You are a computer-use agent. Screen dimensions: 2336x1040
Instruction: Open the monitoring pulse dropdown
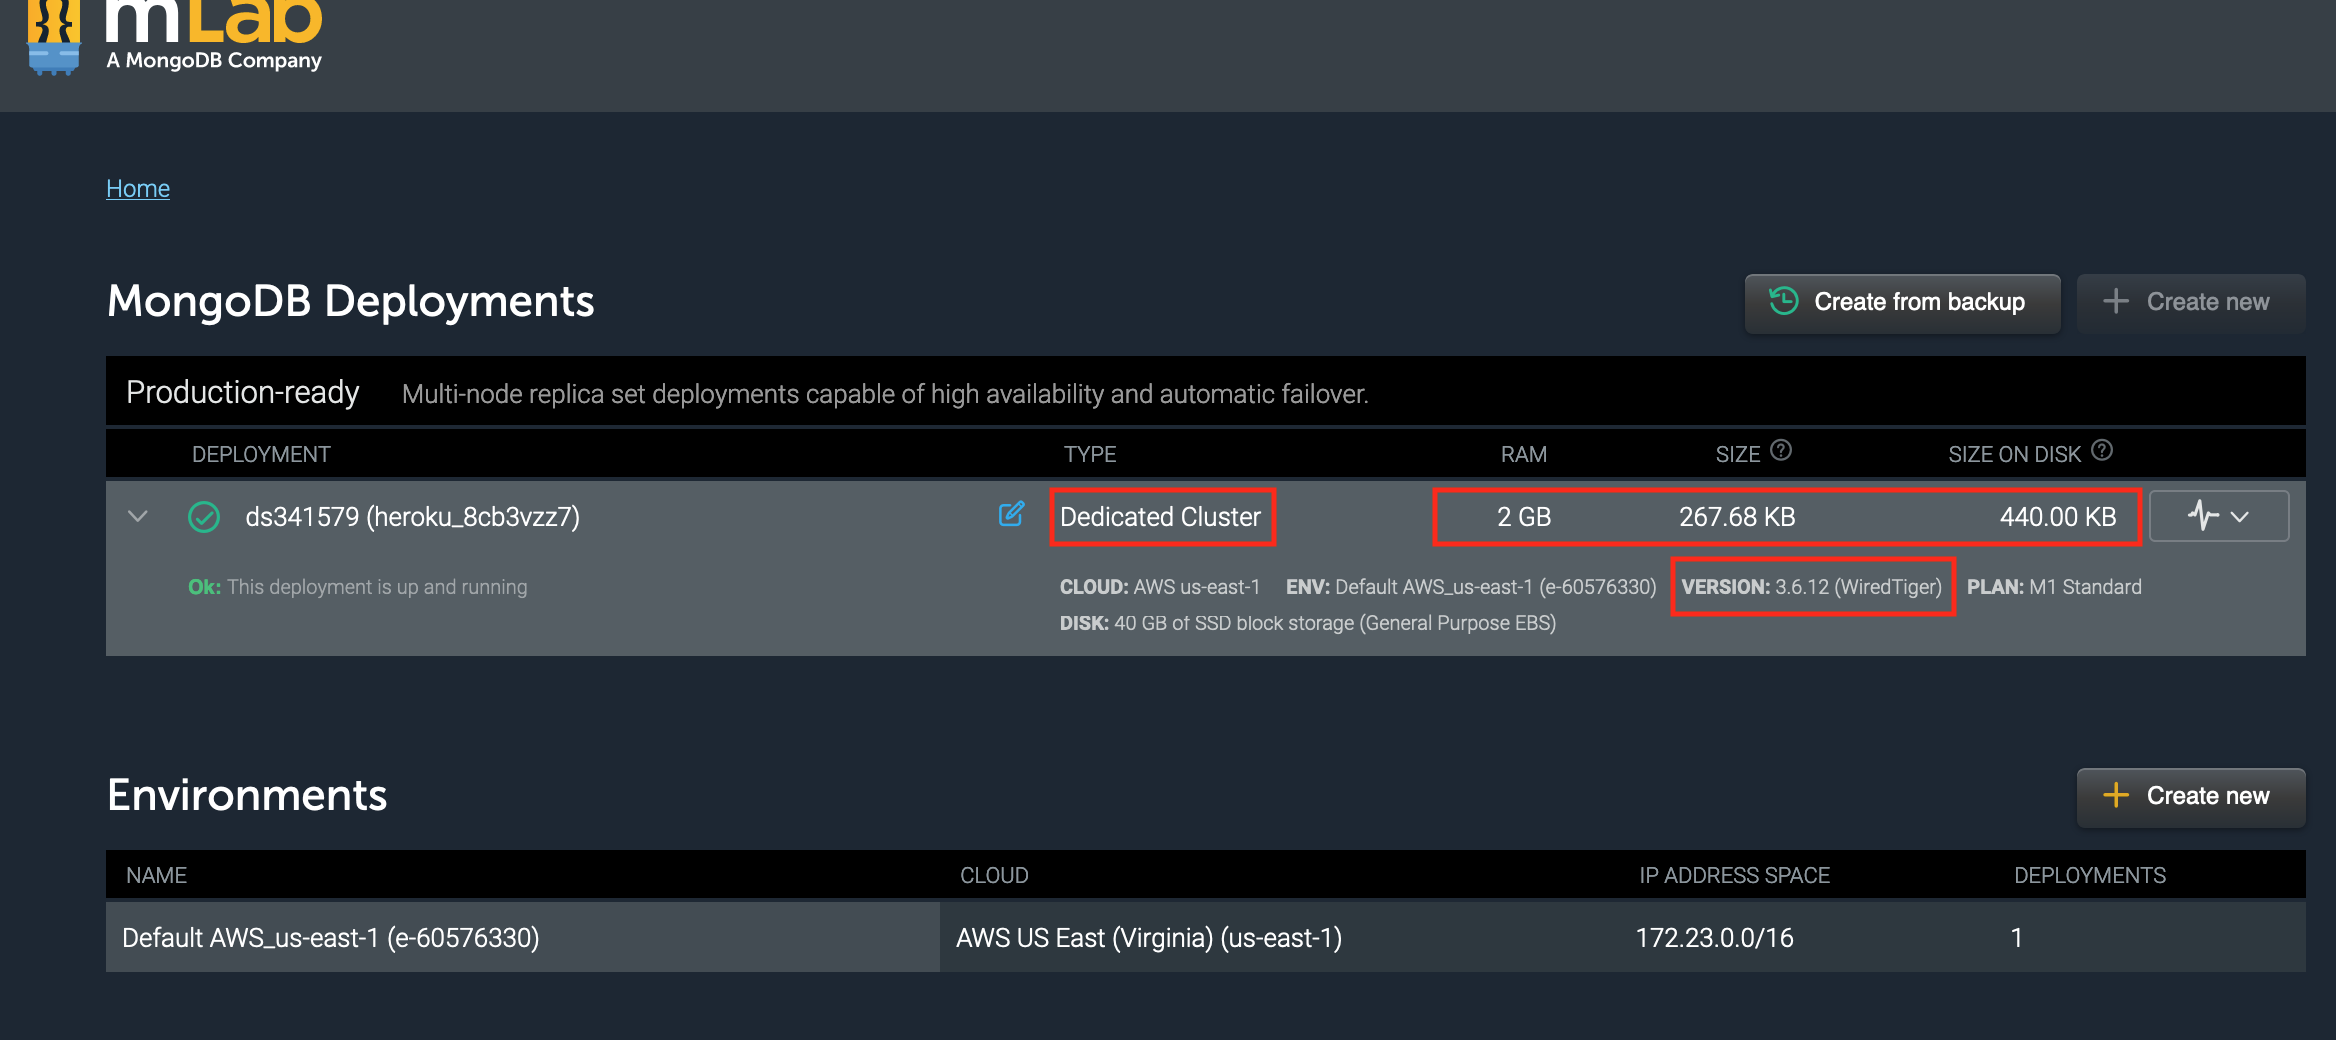2219,516
